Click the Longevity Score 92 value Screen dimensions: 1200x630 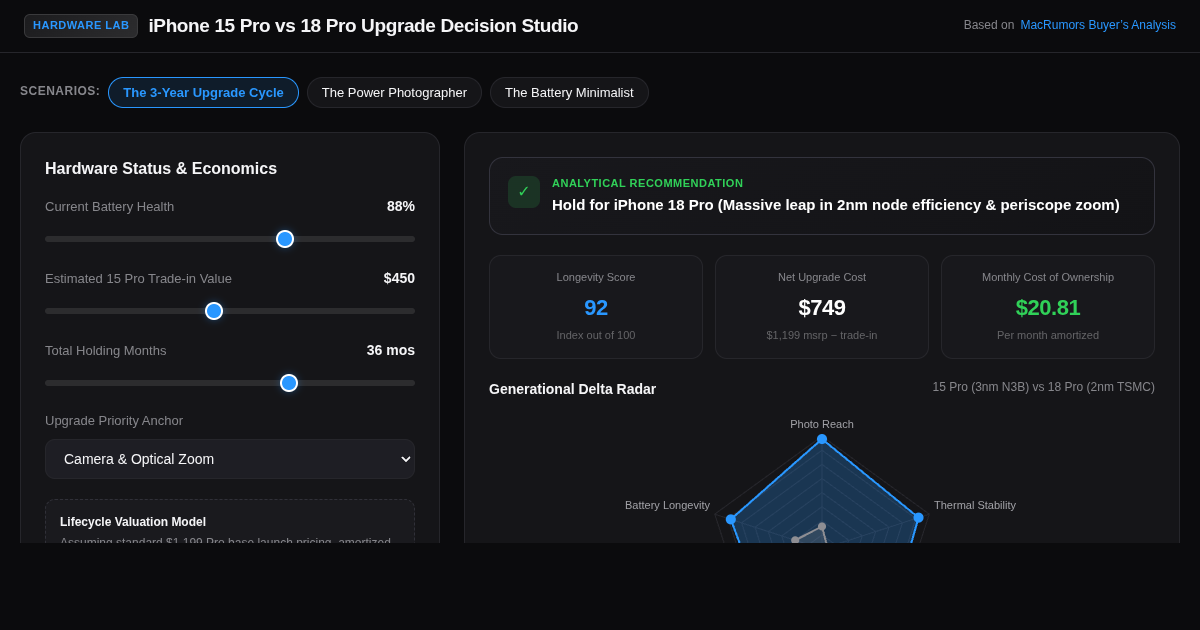click(596, 308)
